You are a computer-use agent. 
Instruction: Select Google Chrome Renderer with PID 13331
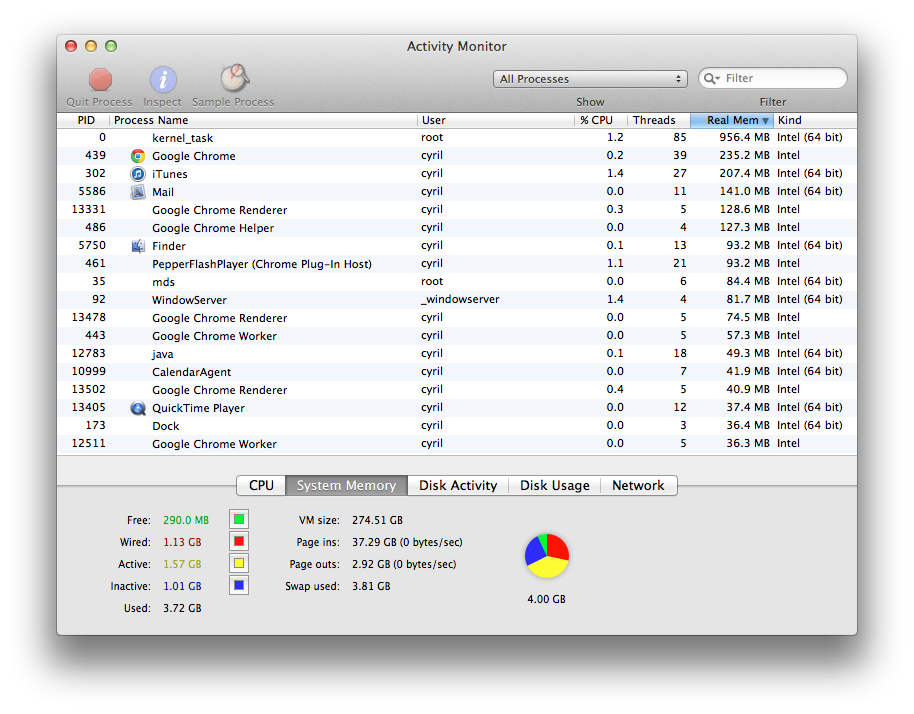tap(457, 210)
